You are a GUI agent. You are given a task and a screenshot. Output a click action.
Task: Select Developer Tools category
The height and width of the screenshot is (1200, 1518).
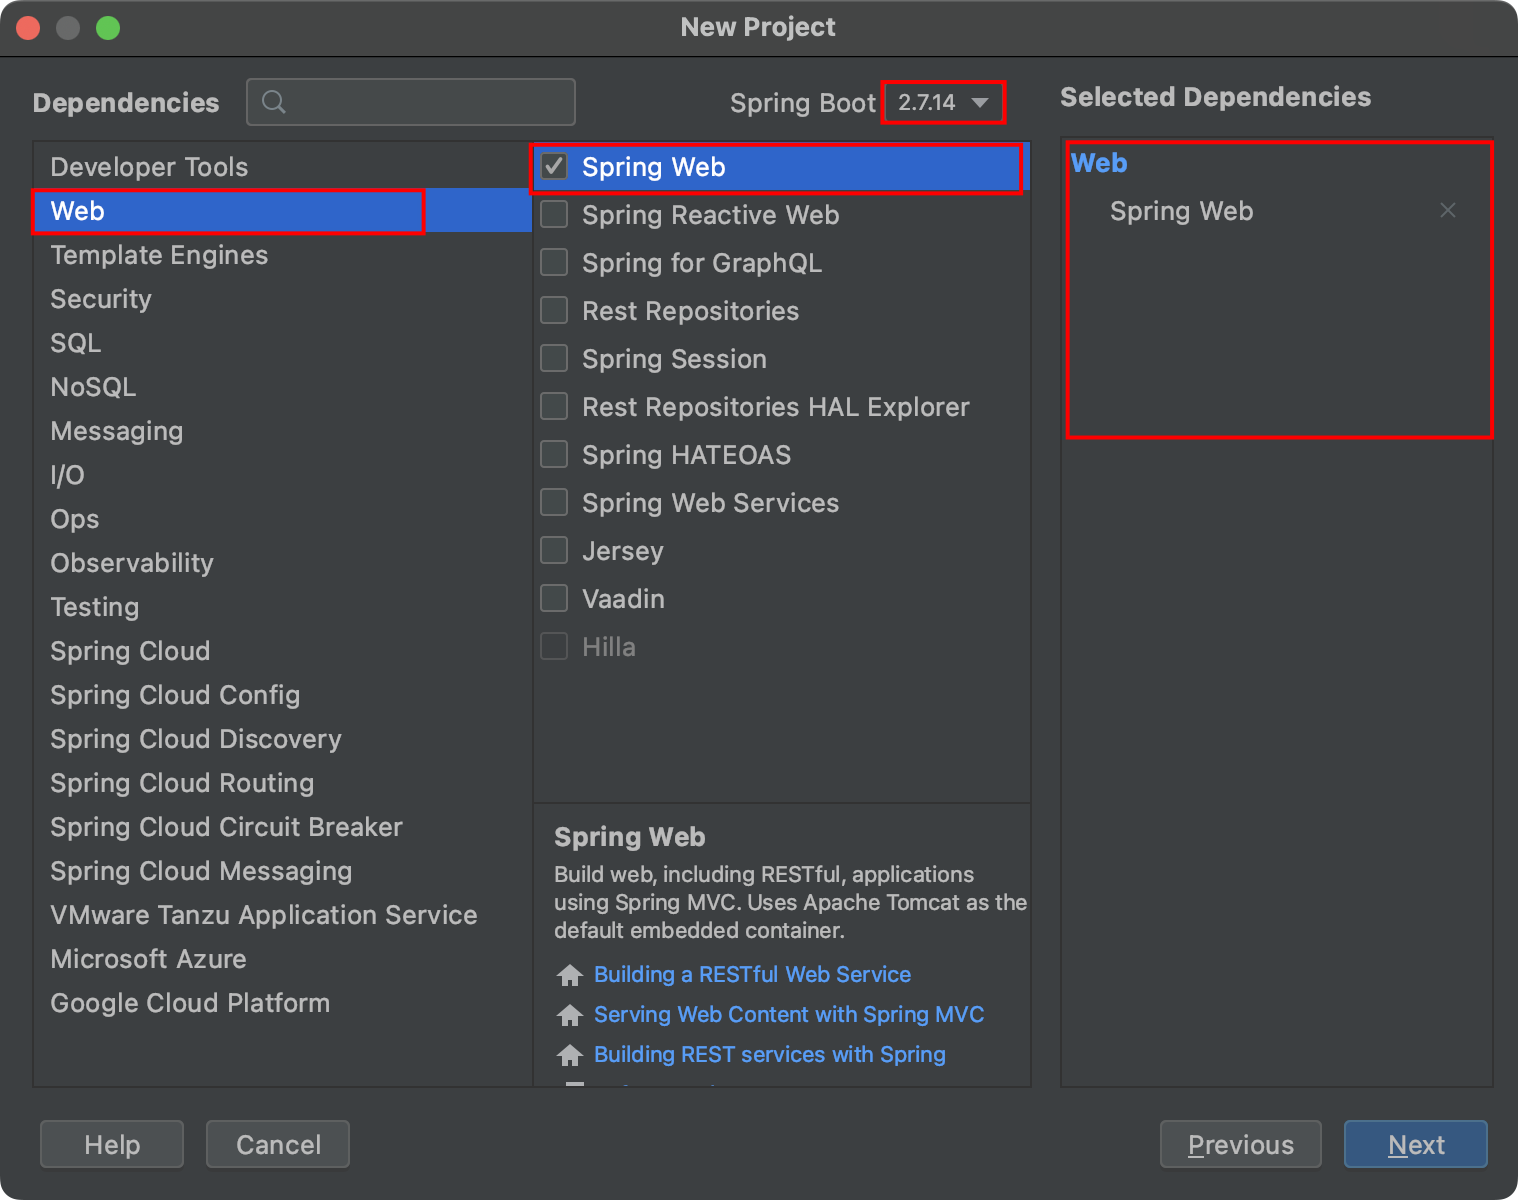click(282, 167)
